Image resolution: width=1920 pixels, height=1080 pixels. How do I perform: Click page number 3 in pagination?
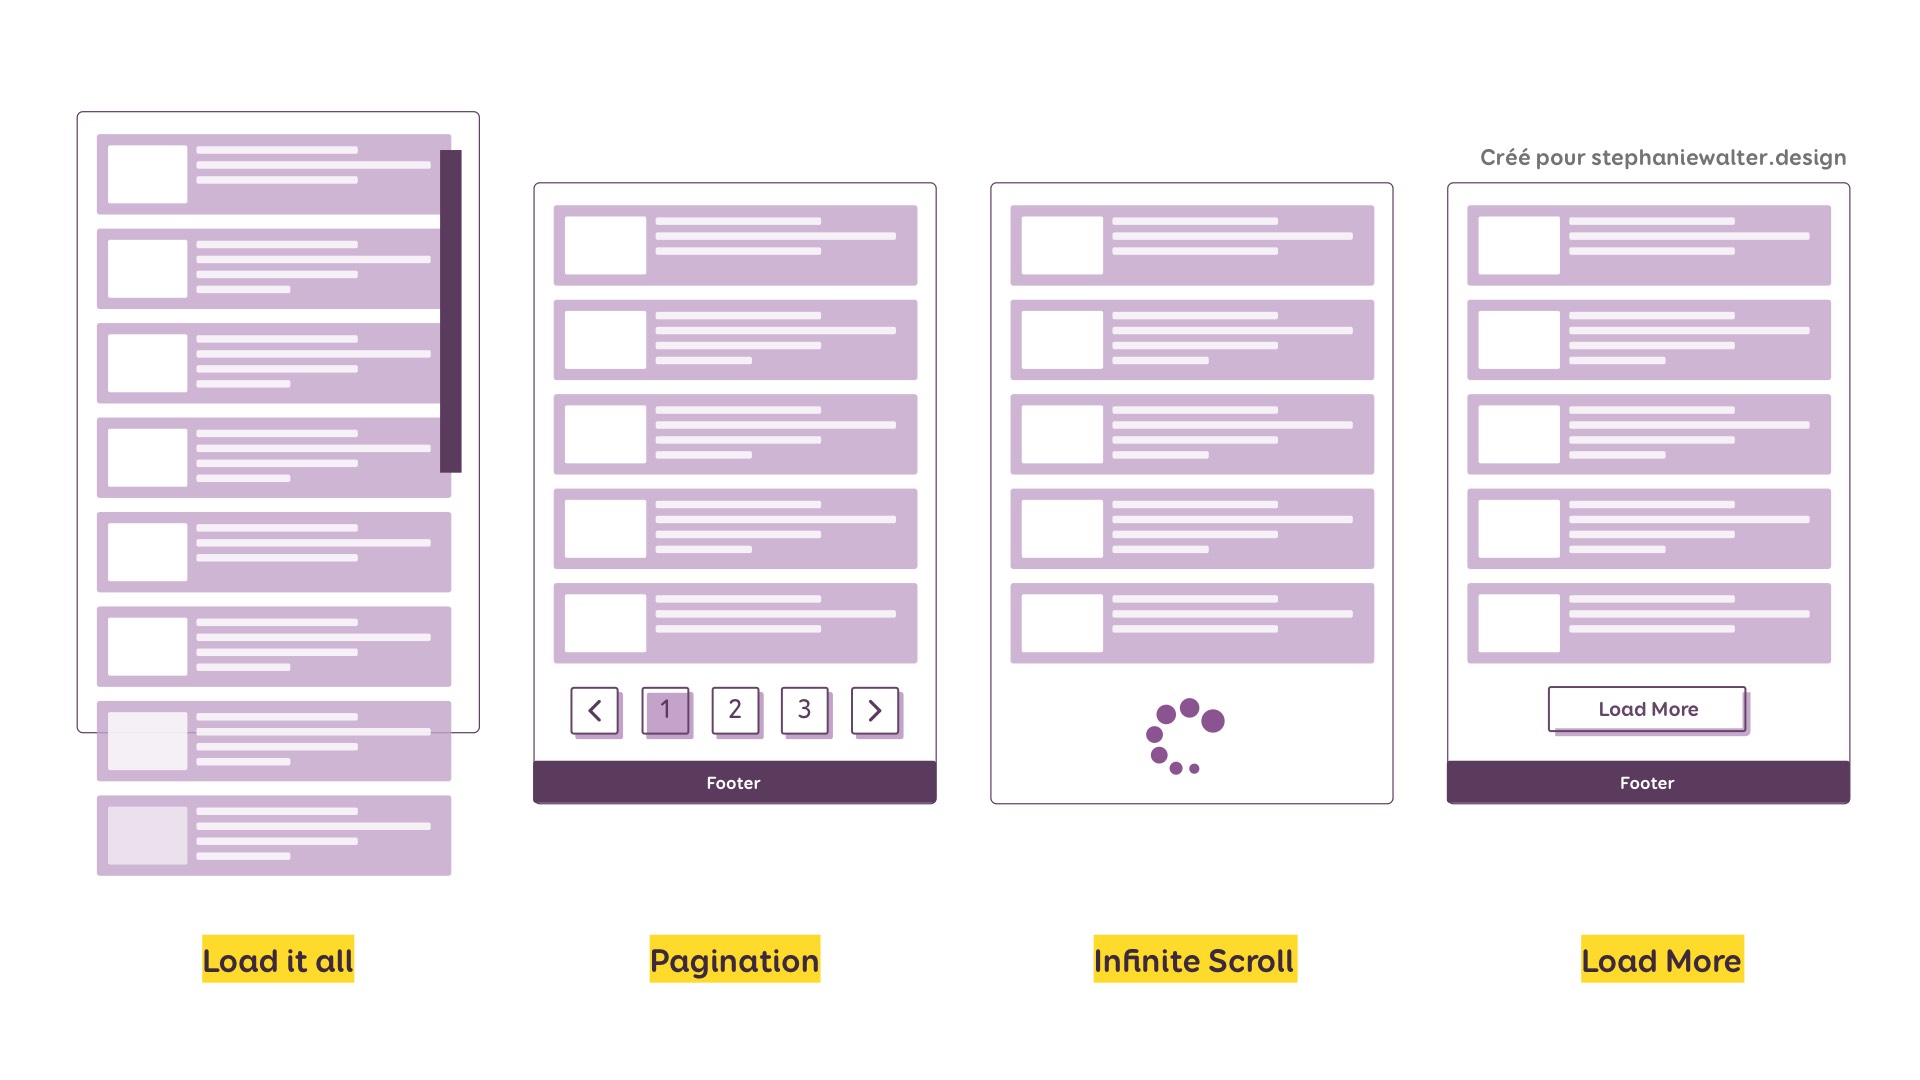pos(804,708)
